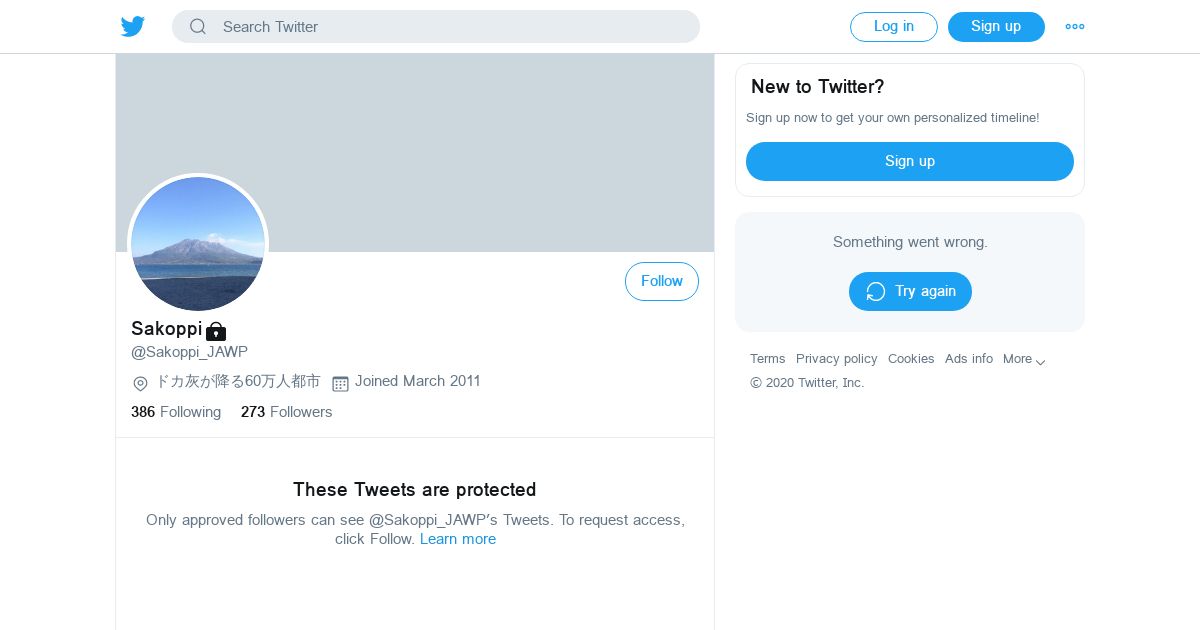This screenshot has height=630, width=1200.
Task: Open the three-dot more options menu
Action: coord(1075,27)
